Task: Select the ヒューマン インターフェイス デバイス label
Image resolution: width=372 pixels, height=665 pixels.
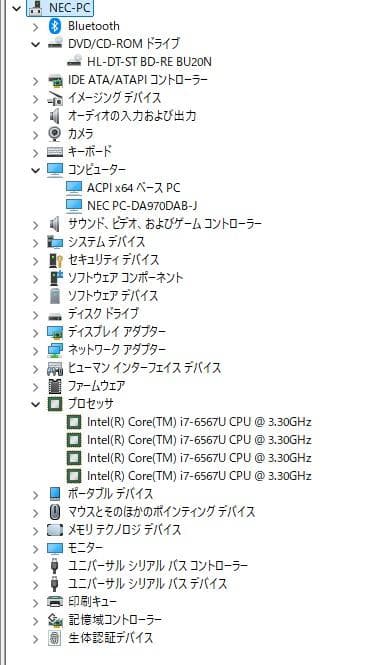Action: [144, 368]
